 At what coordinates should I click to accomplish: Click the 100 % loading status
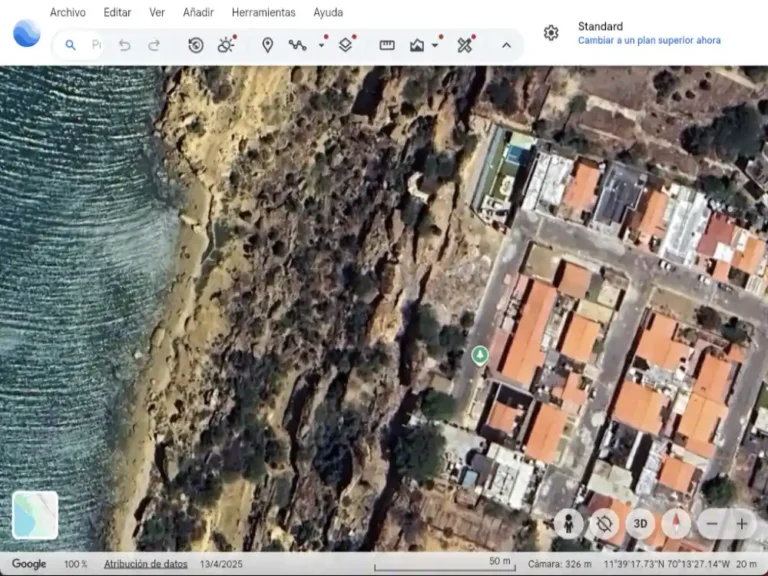(x=75, y=564)
